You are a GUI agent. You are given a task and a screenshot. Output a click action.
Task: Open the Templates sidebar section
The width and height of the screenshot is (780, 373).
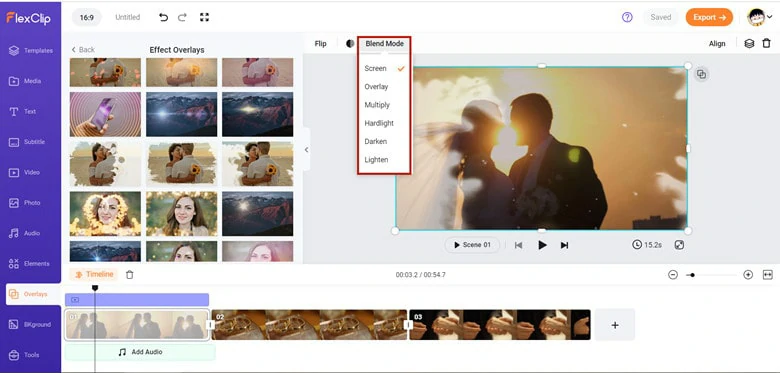pos(30,50)
